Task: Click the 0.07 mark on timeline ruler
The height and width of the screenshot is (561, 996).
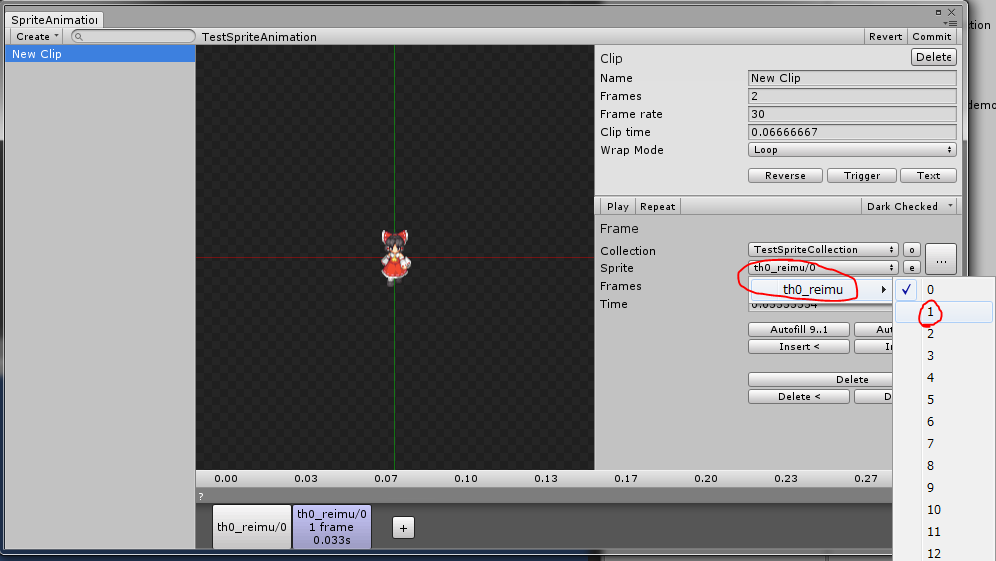Action: pyautogui.click(x=386, y=478)
